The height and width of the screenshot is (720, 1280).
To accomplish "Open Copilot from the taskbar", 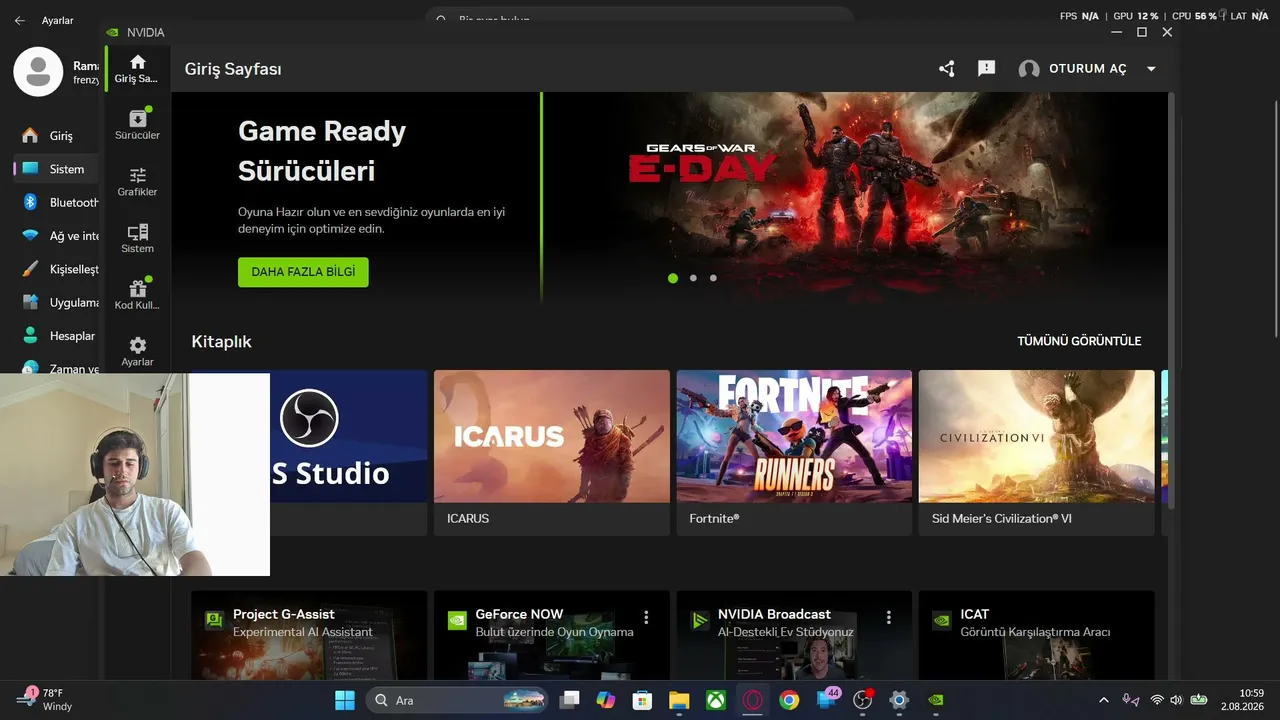I will click(606, 700).
